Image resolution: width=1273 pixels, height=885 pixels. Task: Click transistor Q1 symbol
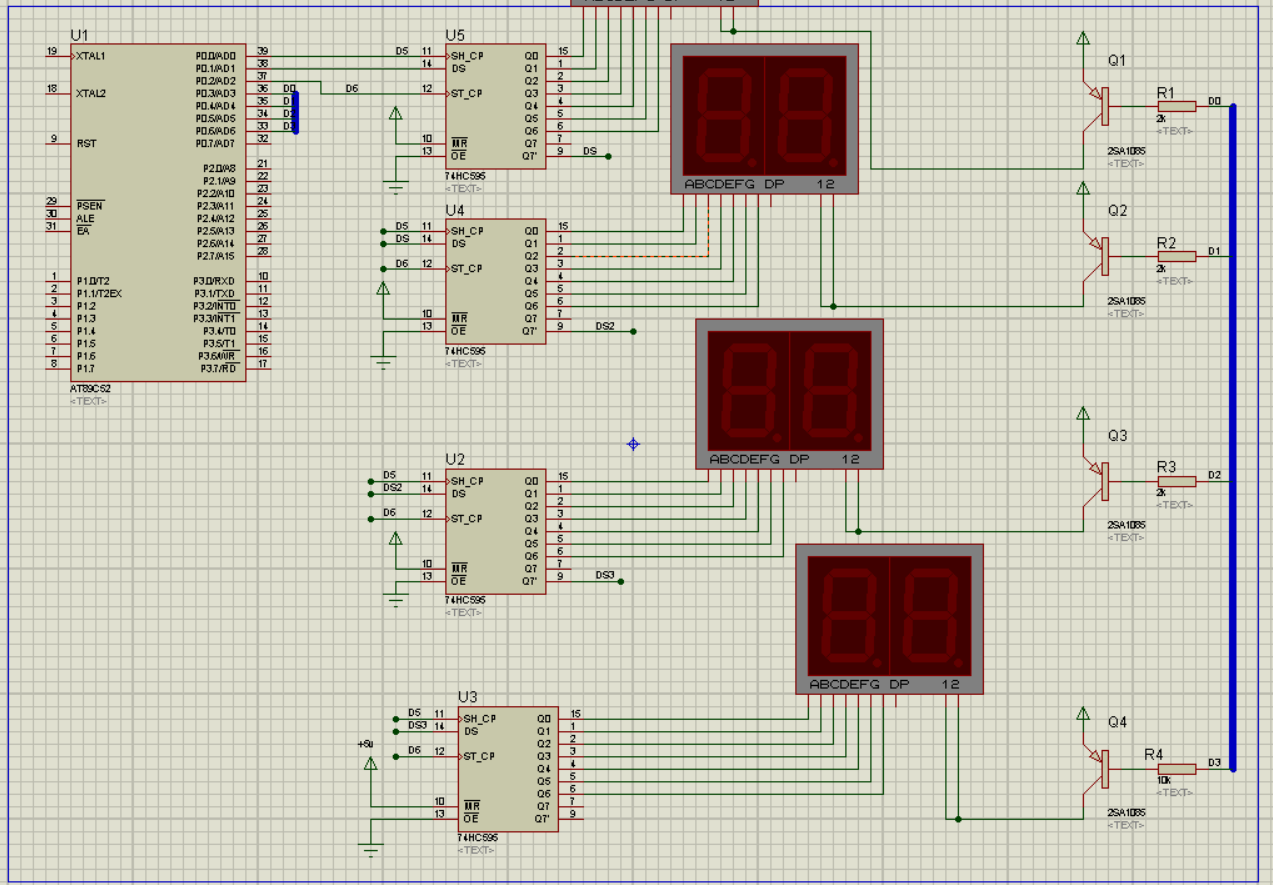click(1098, 106)
